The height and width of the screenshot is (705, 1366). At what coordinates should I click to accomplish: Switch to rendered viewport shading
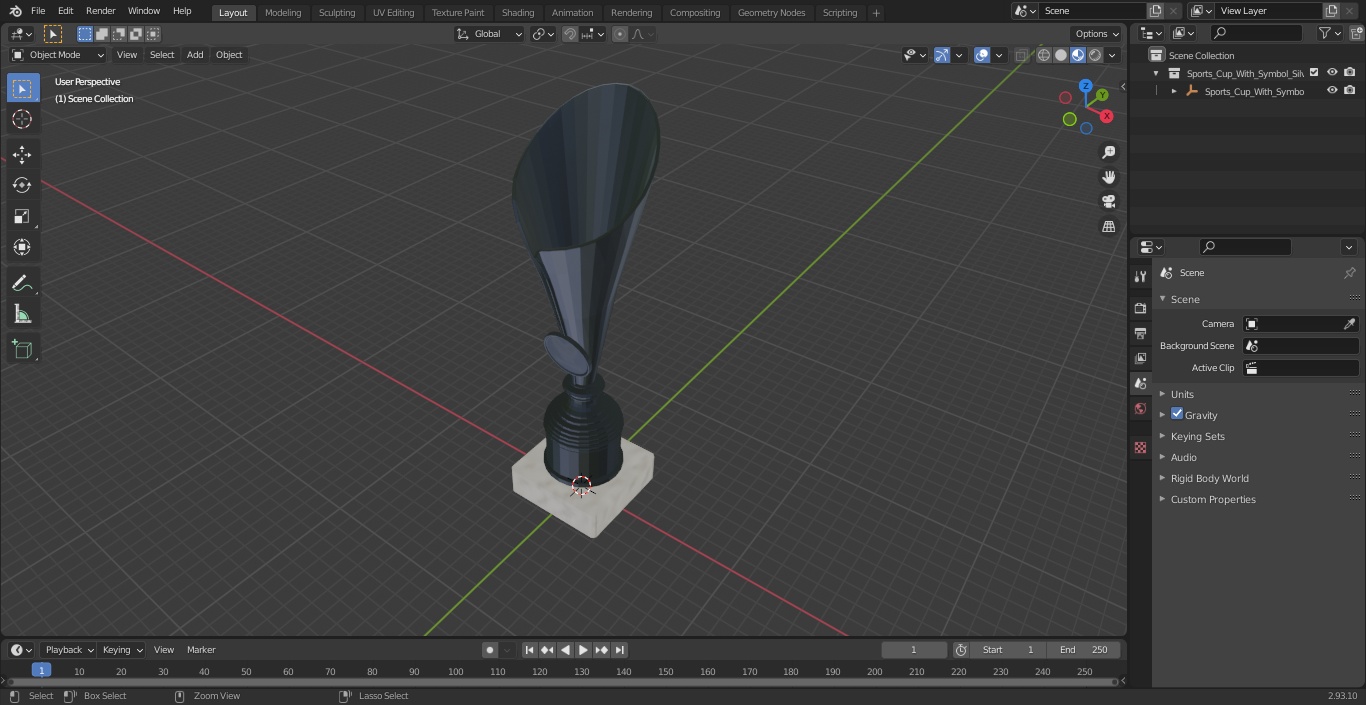[1095, 55]
